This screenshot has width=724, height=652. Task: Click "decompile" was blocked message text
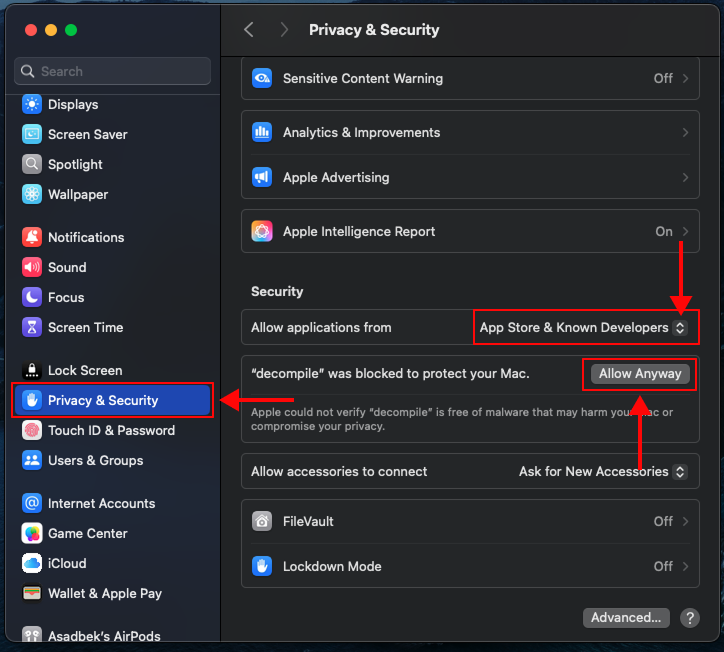coord(390,374)
